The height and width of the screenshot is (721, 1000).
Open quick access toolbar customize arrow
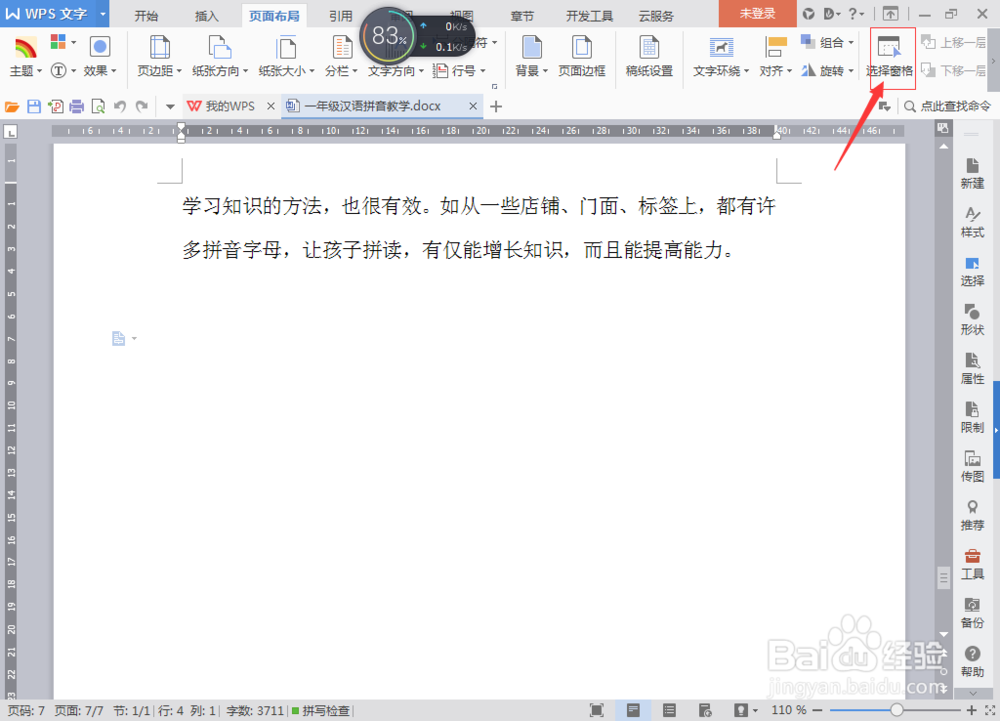click(170, 106)
